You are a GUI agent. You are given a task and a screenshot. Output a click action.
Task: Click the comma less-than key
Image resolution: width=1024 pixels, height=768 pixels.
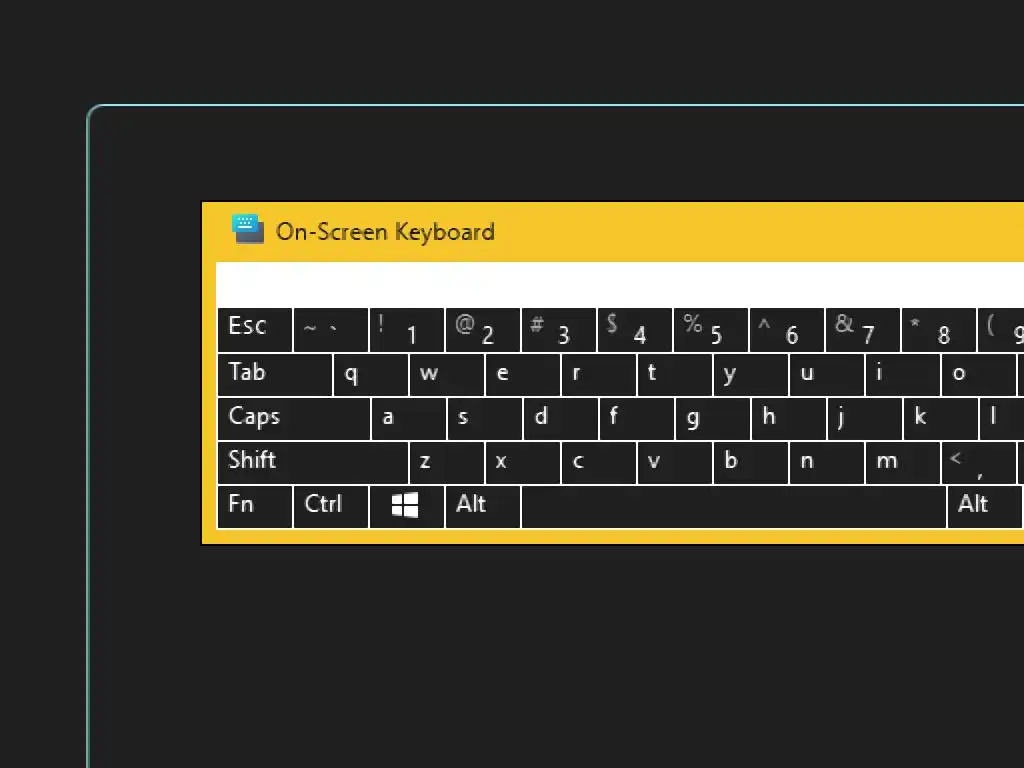pyautogui.click(x=978, y=463)
